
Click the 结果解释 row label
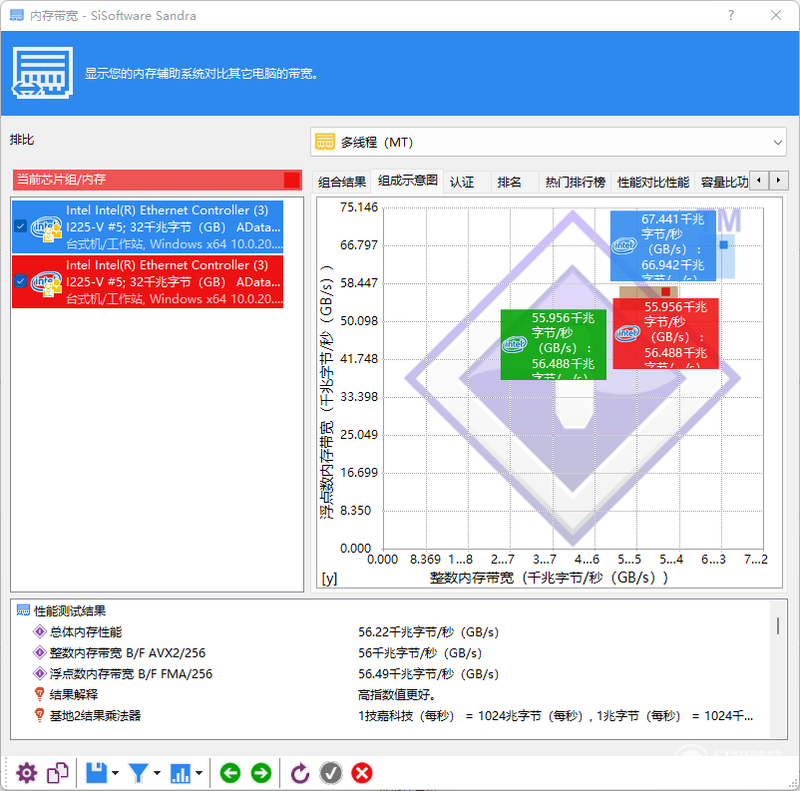tap(73, 695)
